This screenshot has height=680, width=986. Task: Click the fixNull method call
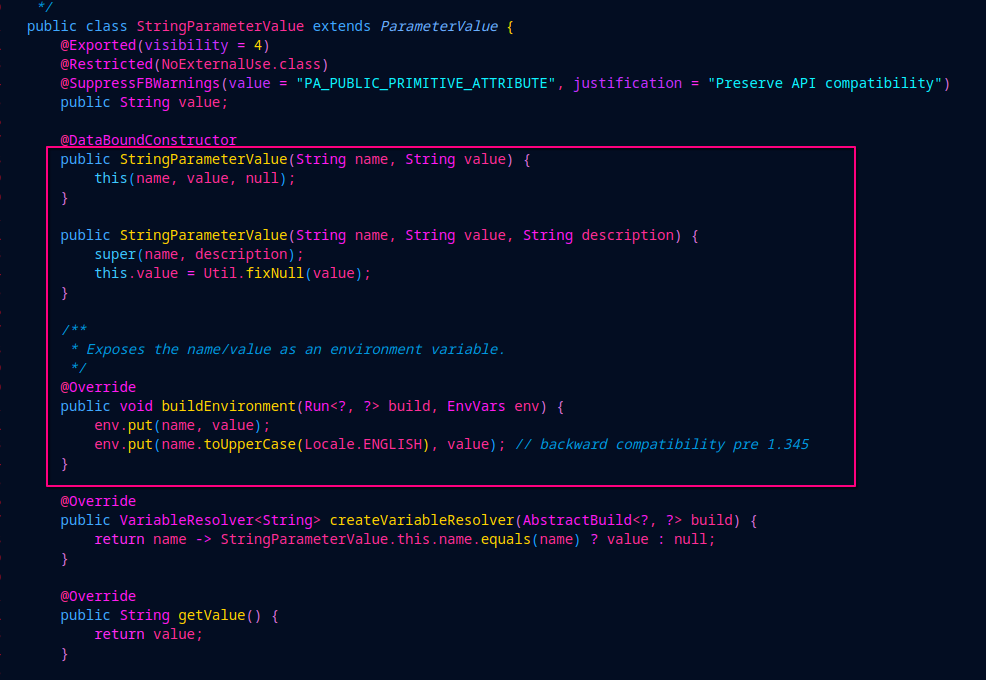(x=275, y=273)
